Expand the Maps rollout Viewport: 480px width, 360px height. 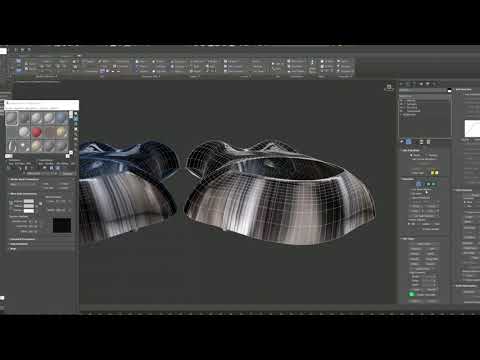coord(13,249)
